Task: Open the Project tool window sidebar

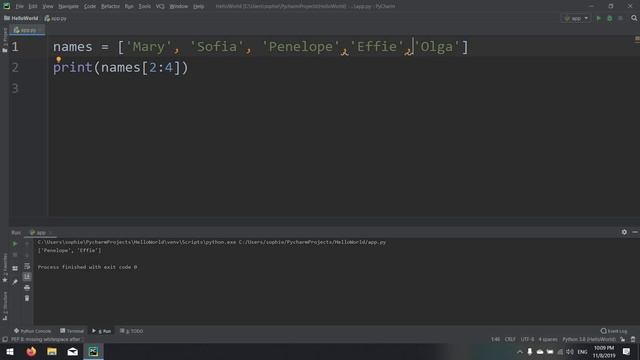Action: coord(5,40)
